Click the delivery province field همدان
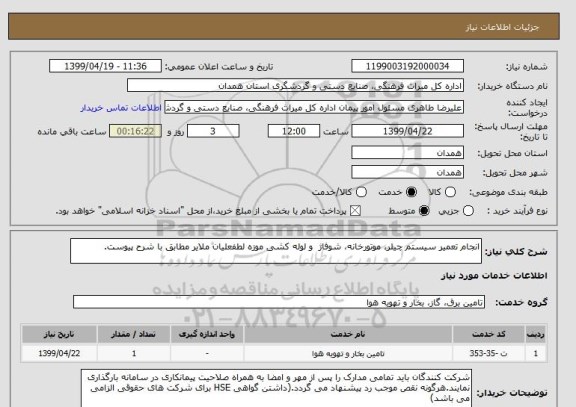Screen dimensions: 576x407 [x=407, y=153]
